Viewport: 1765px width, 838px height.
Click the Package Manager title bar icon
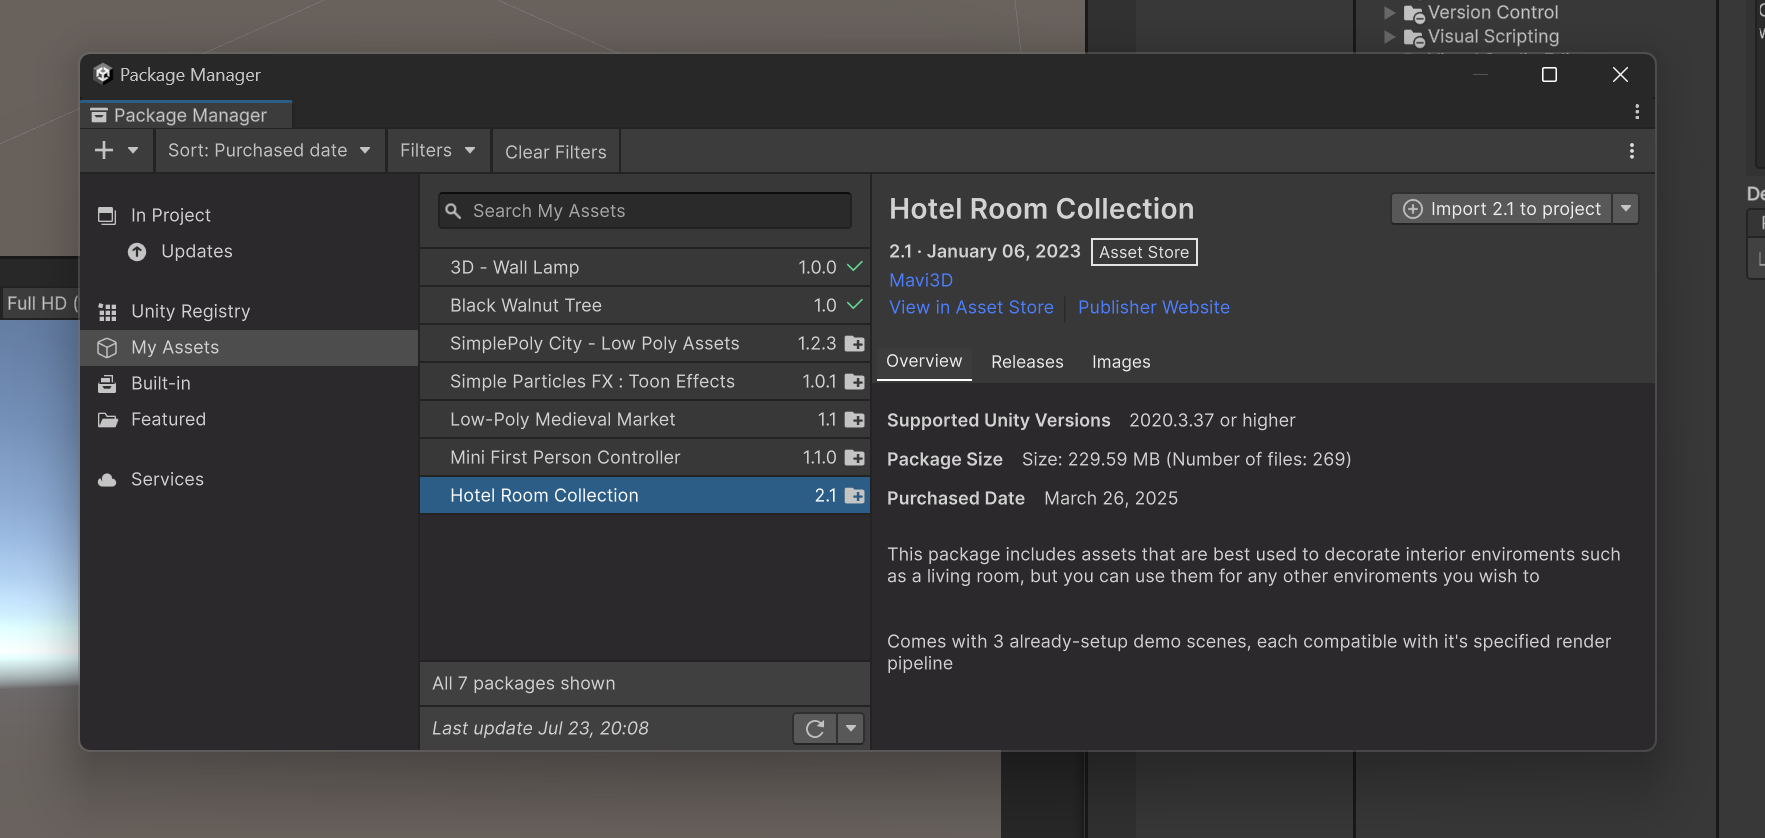102,74
